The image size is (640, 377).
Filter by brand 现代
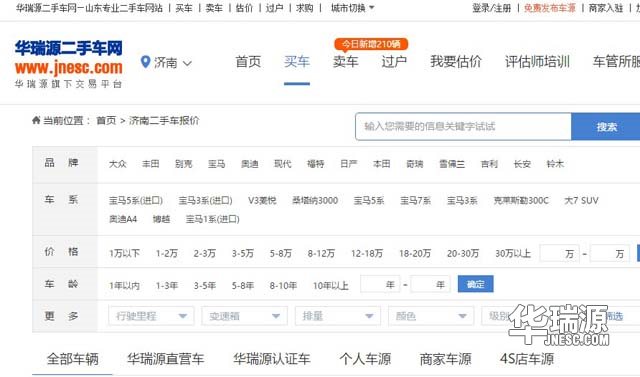click(x=283, y=164)
